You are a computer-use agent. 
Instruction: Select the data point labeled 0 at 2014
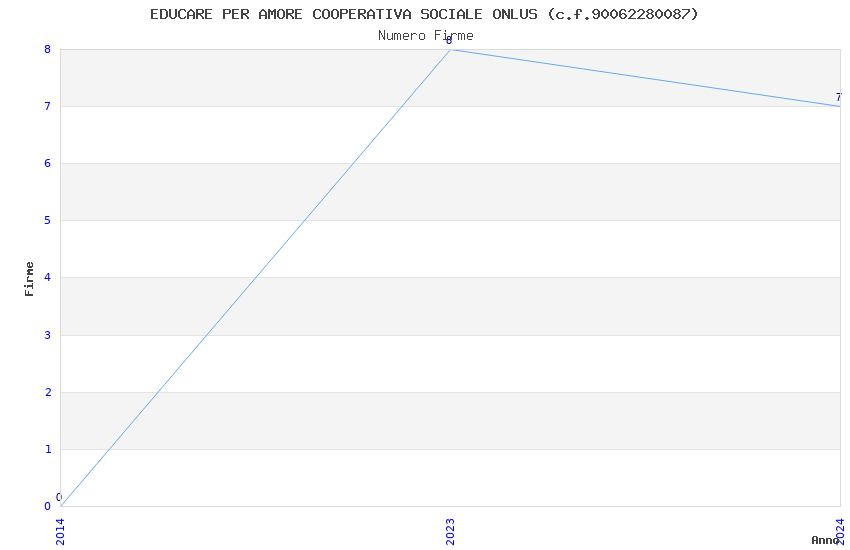[x=61, y=506]
